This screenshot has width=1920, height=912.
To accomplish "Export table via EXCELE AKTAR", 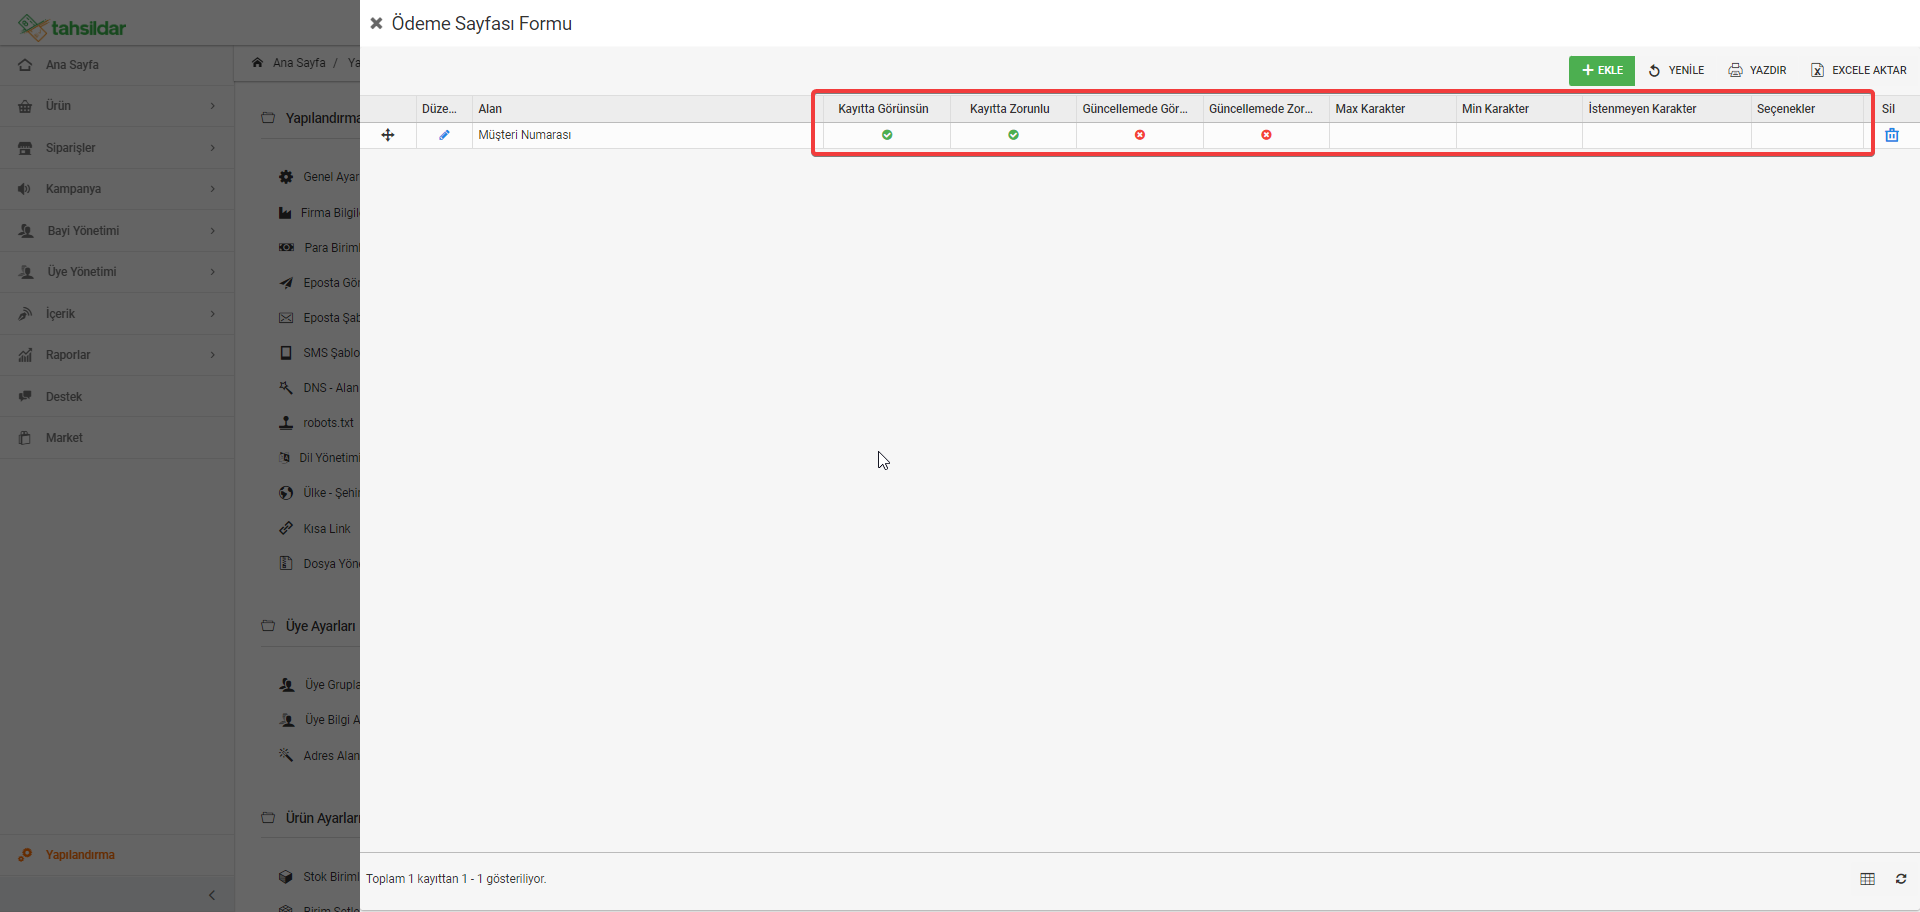I will [1858, 70].
